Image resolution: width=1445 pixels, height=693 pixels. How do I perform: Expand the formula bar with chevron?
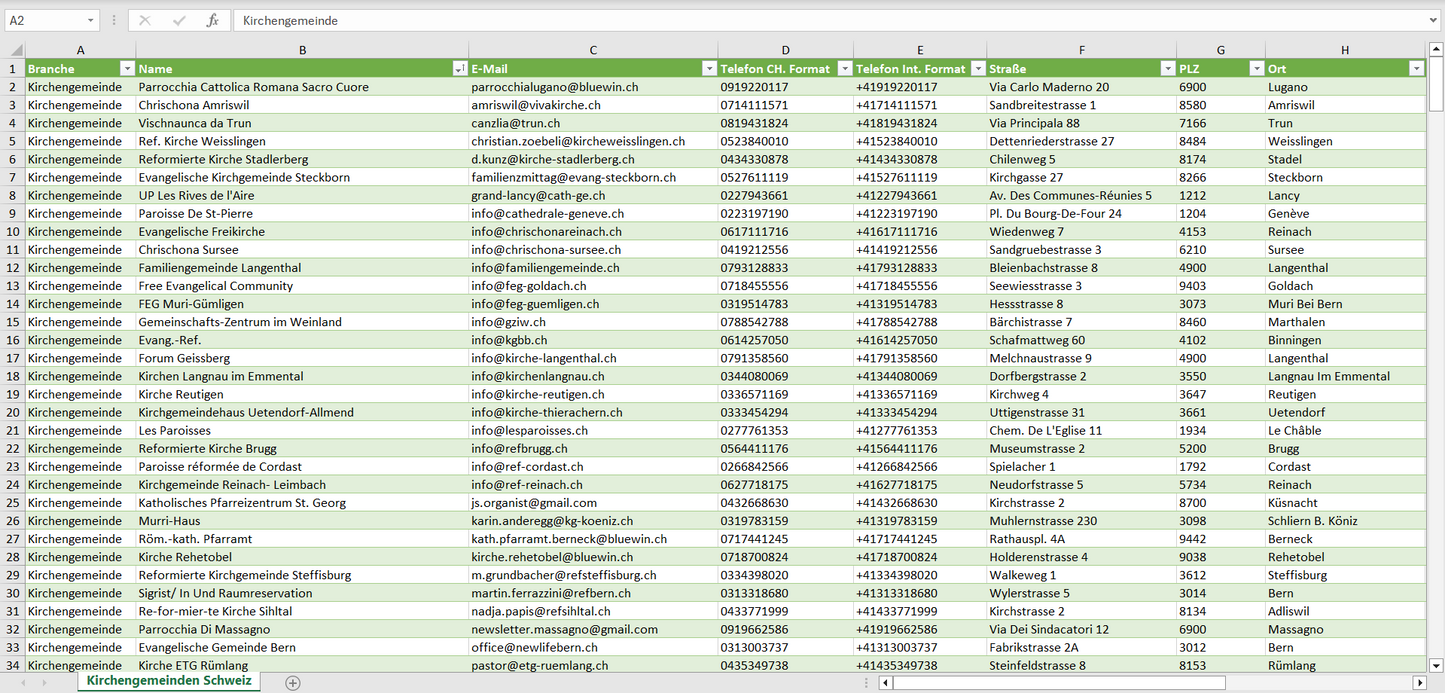click(1435, 20)
